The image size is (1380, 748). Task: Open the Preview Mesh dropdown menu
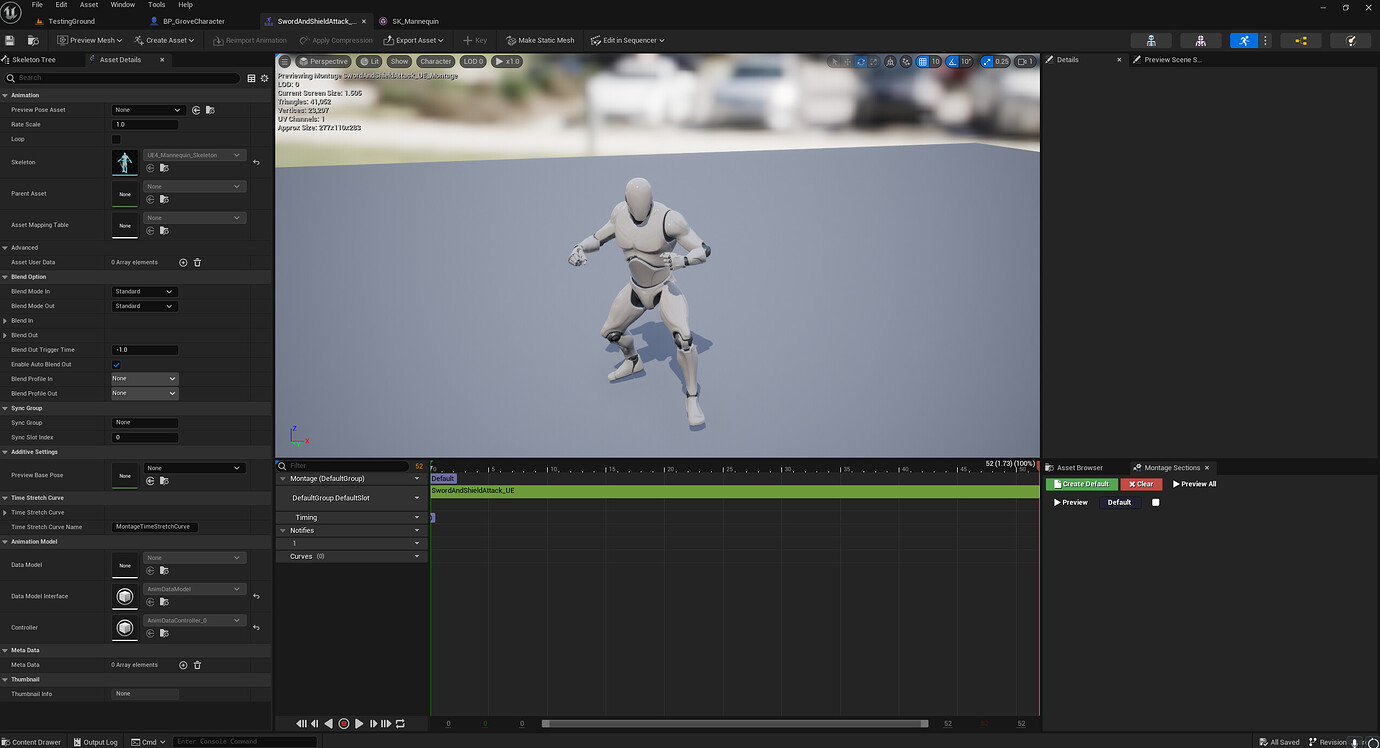coord(90,40)
